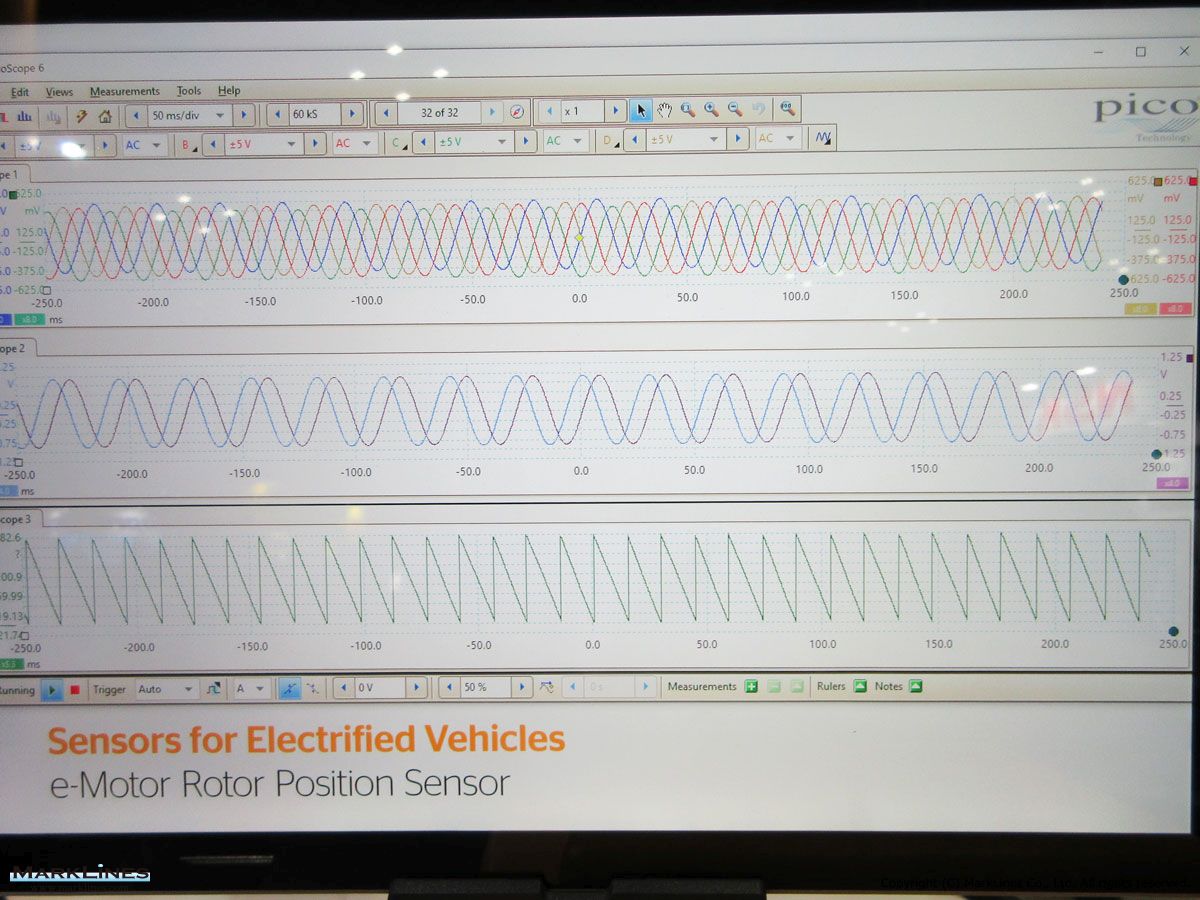1200x900 pixels.
Task: Decrease the x 1 zoom factor
Action: [549, 111]
